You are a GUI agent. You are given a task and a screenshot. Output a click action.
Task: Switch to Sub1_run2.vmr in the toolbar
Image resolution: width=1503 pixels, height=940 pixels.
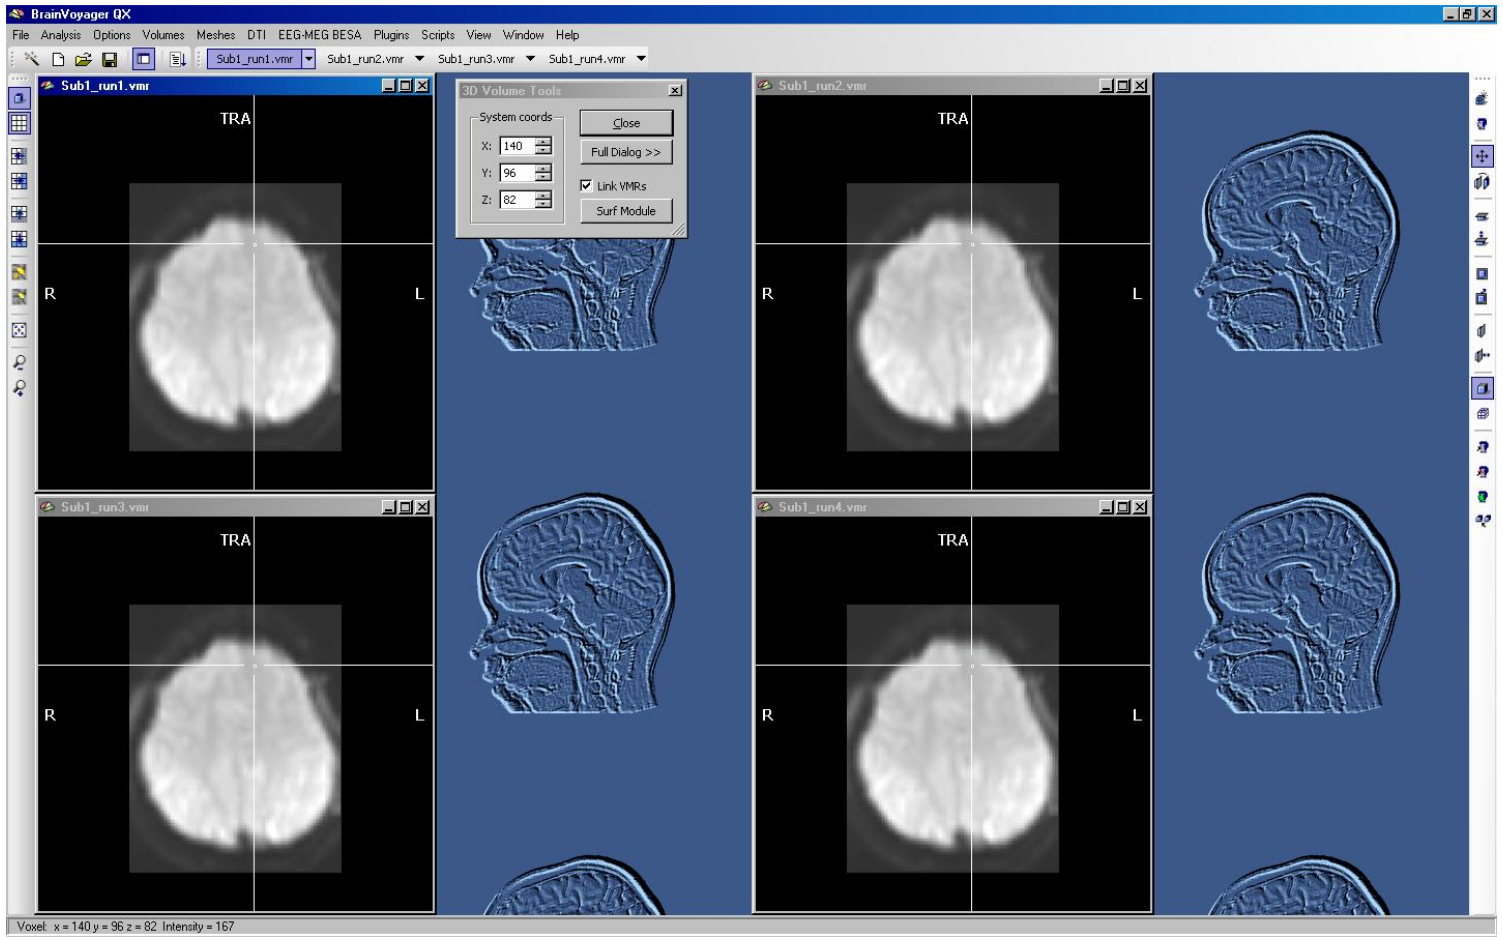[x=365, y=59]
